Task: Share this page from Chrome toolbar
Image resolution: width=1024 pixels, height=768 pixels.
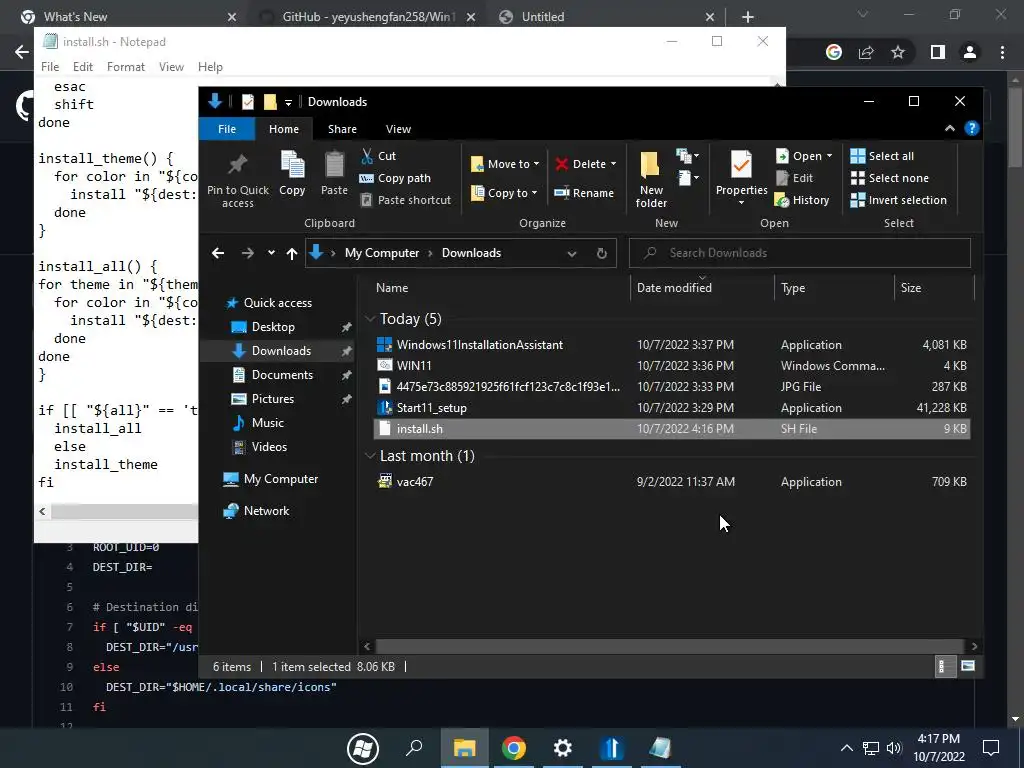Action: click(x=866, y=52)
